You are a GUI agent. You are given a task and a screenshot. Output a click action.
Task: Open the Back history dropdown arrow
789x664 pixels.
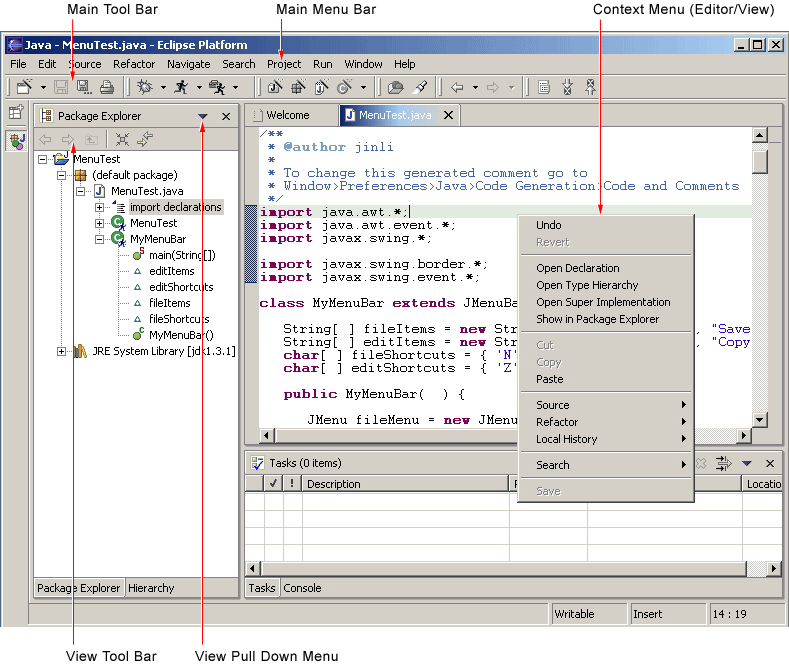tap(475, 88)
